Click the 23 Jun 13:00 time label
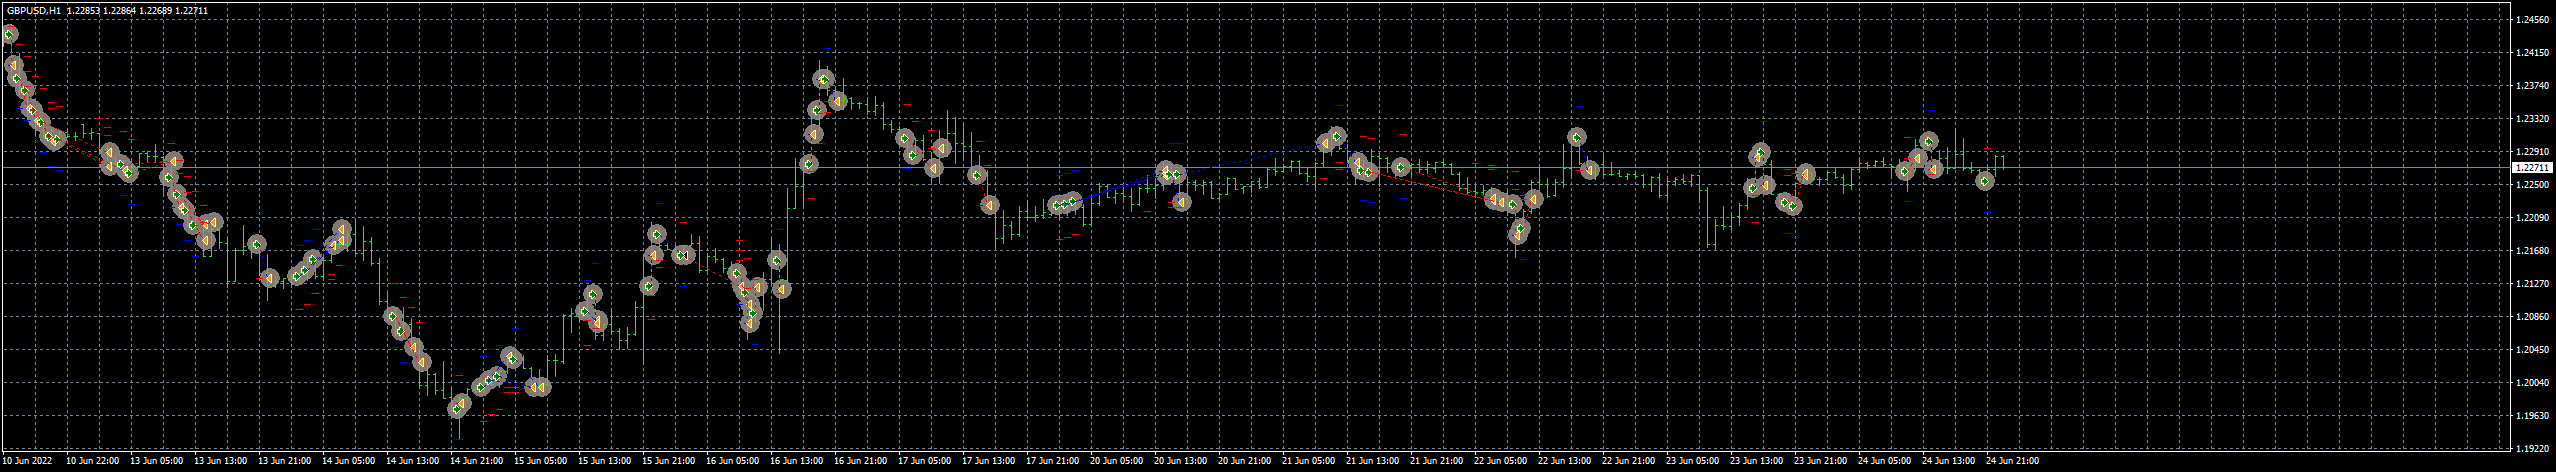 click(1756, 462)
